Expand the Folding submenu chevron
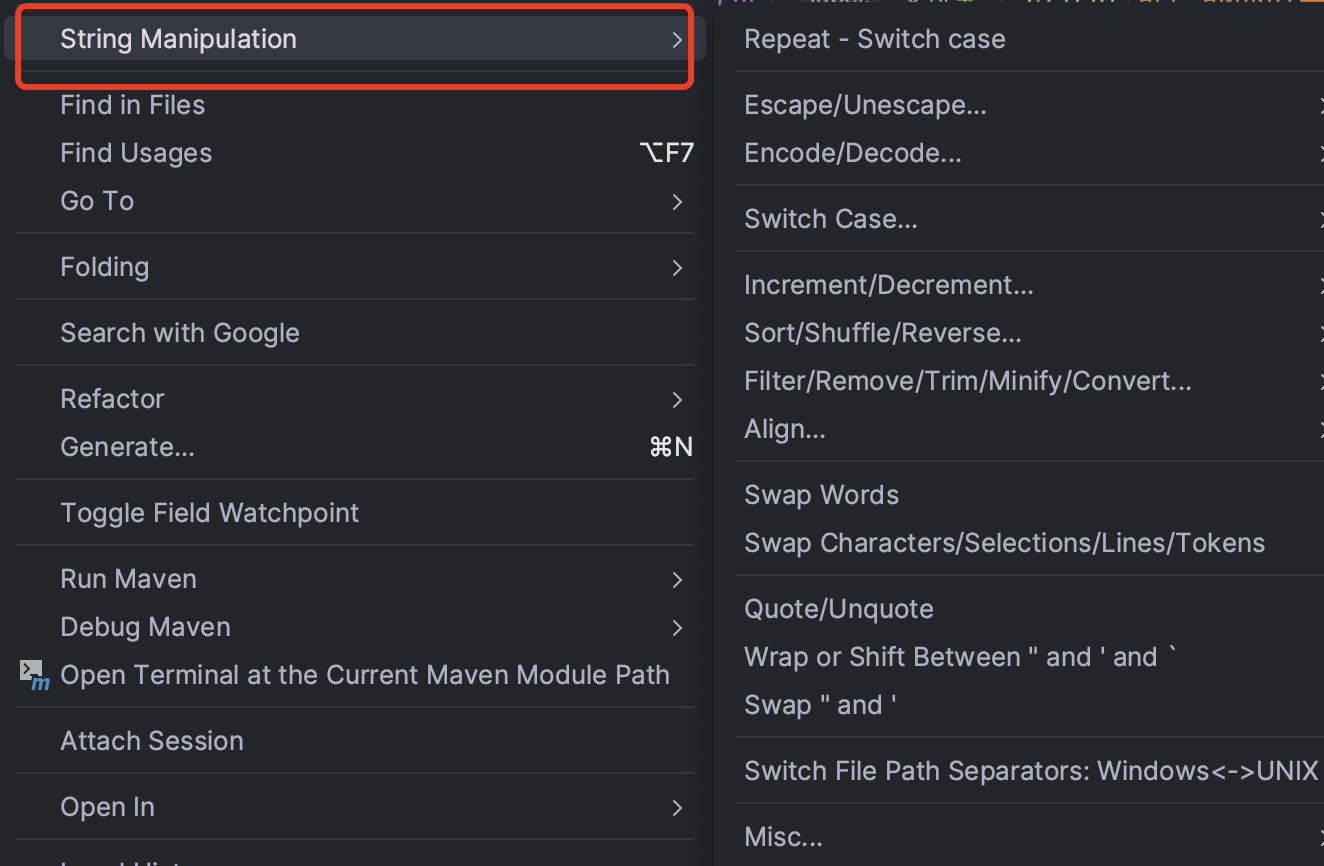 pyautogui.click(x=677, y=268)
